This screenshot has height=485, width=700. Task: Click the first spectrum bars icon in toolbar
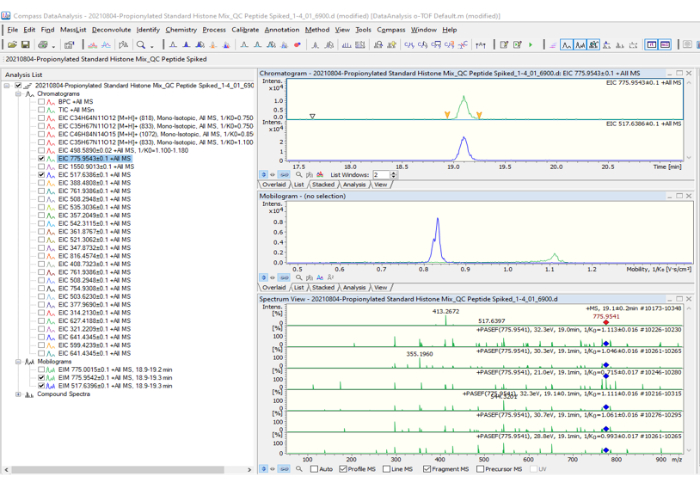346,45
